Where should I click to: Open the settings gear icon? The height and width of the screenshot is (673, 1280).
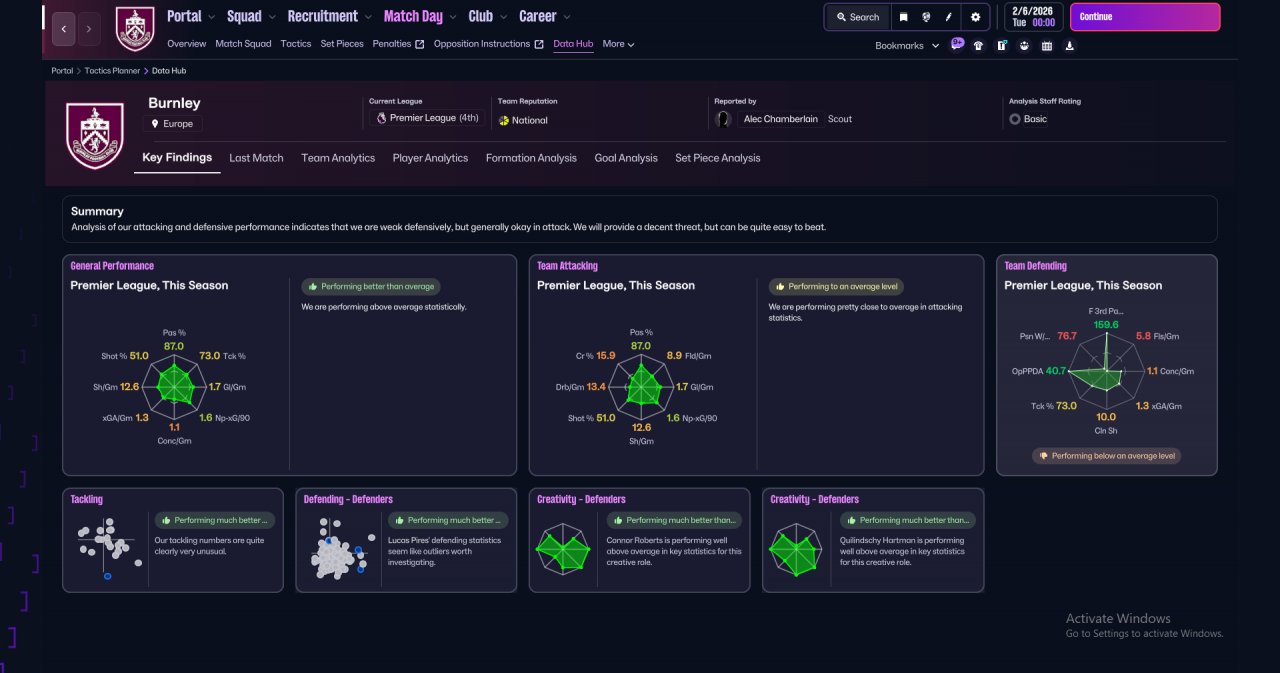[x=976, y=17]
